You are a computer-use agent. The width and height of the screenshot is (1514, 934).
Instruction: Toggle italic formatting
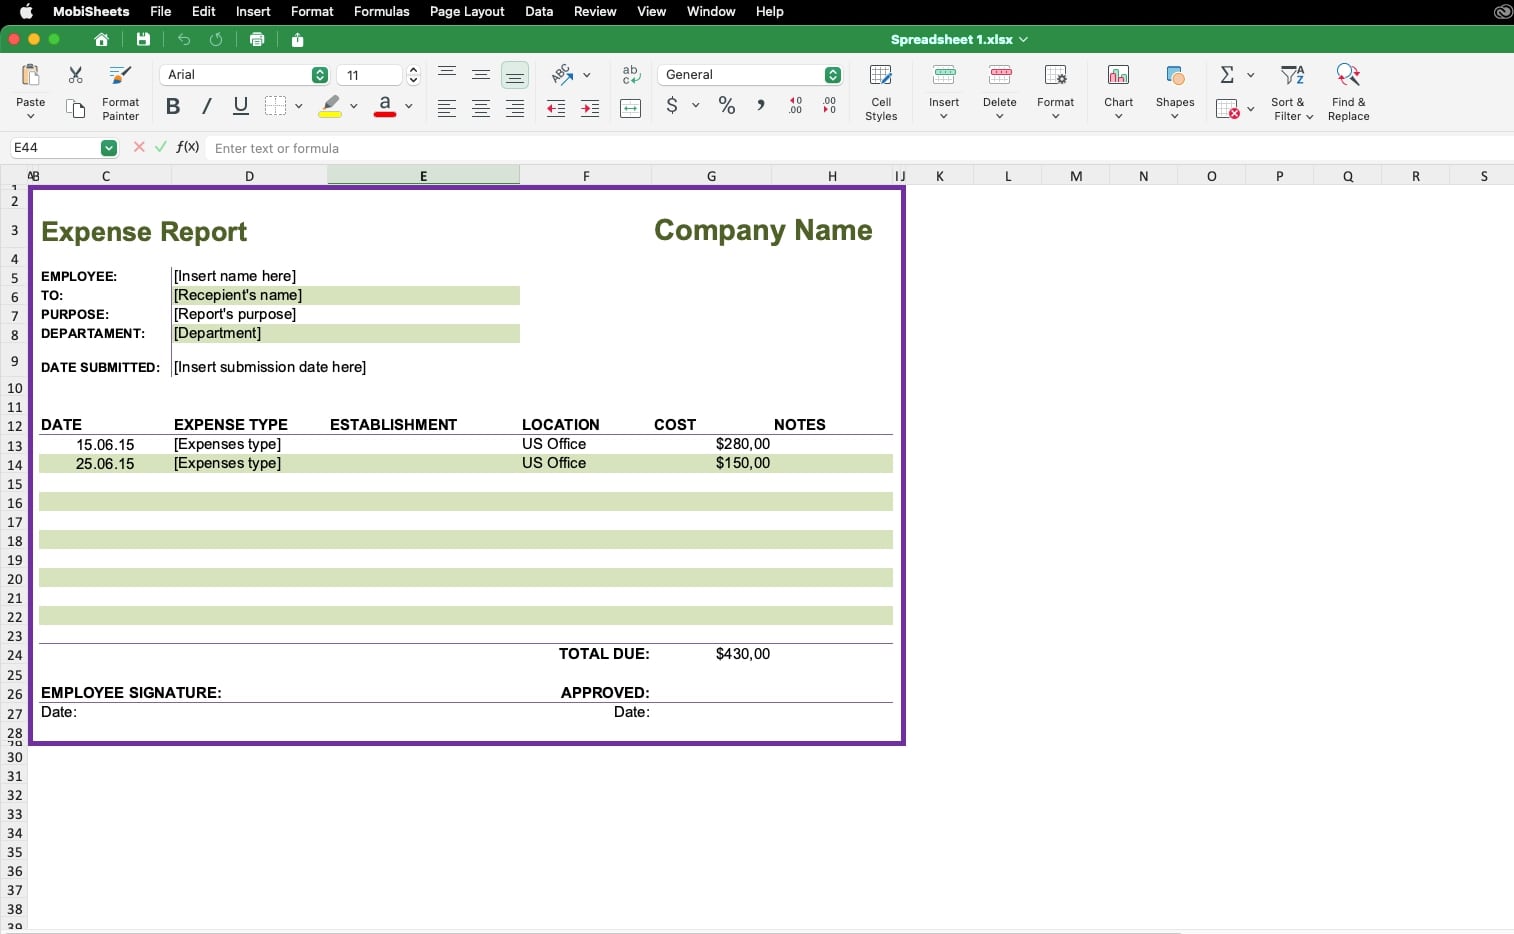(x=207, y=106)
